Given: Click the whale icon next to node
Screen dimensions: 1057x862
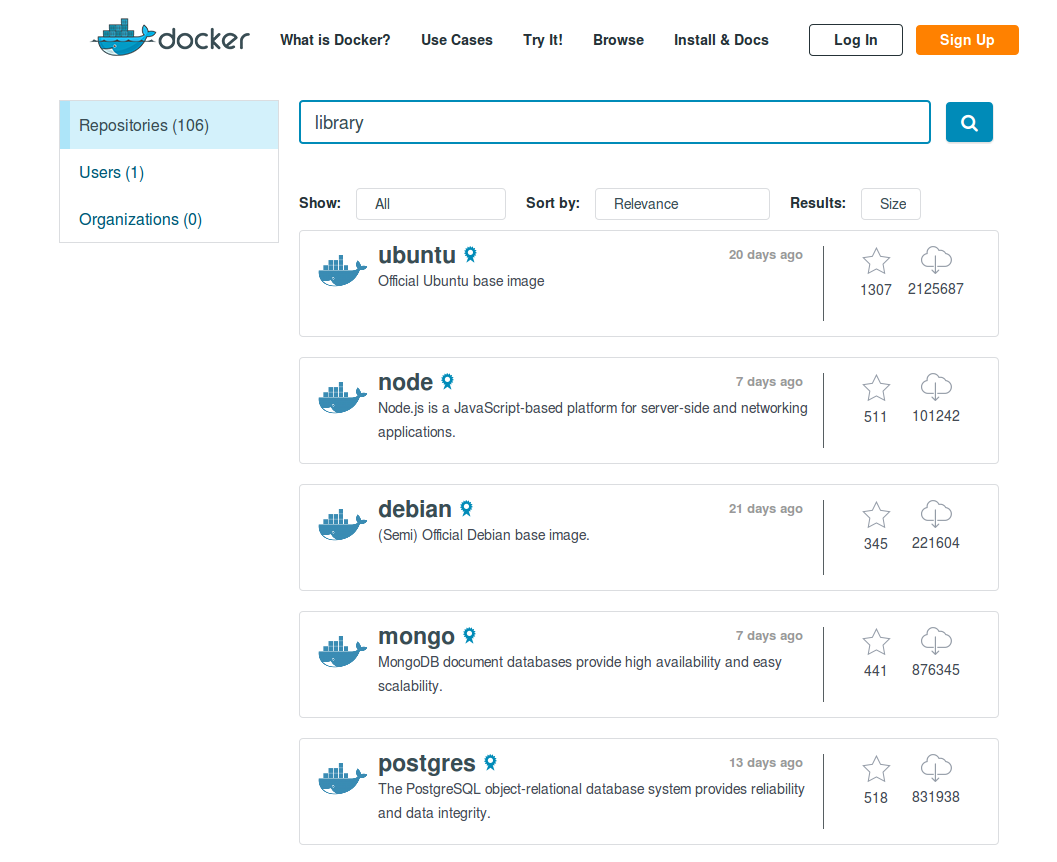Looking at the screenshot, I should (x=342, y=398).
